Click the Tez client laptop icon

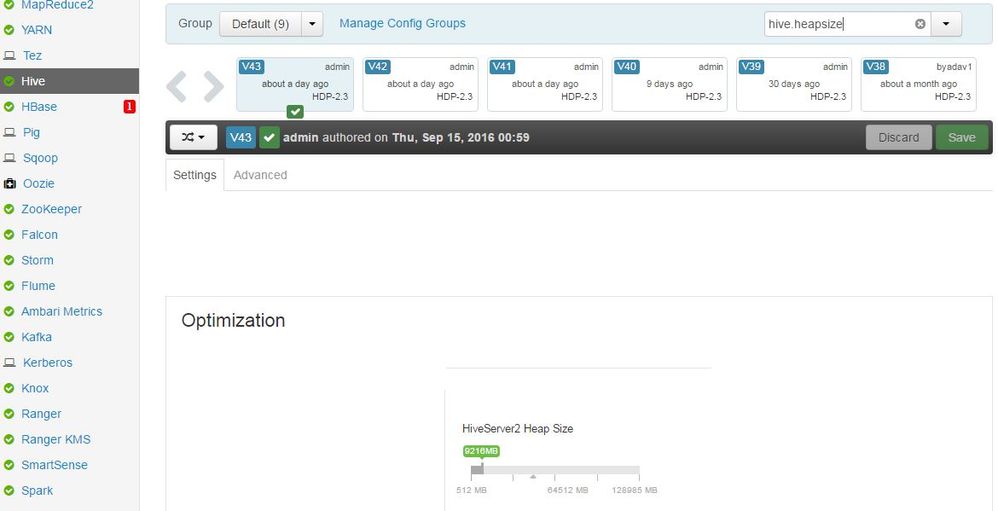[10, 56]
